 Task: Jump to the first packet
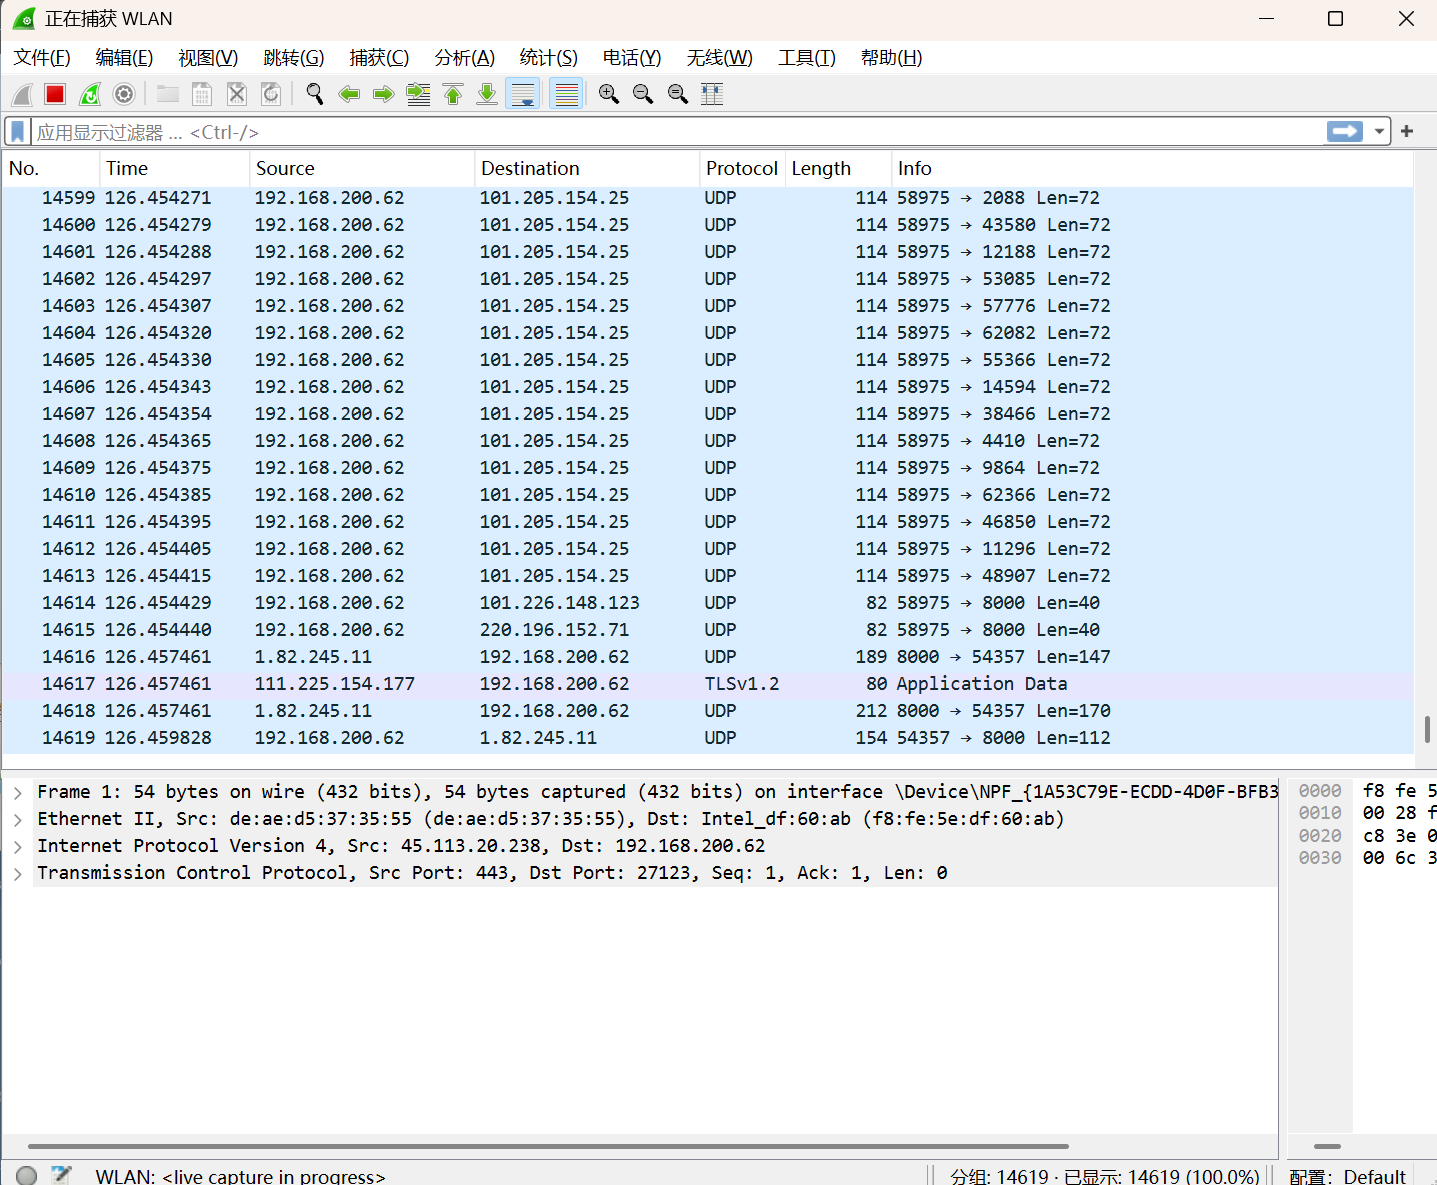point(453,94)
